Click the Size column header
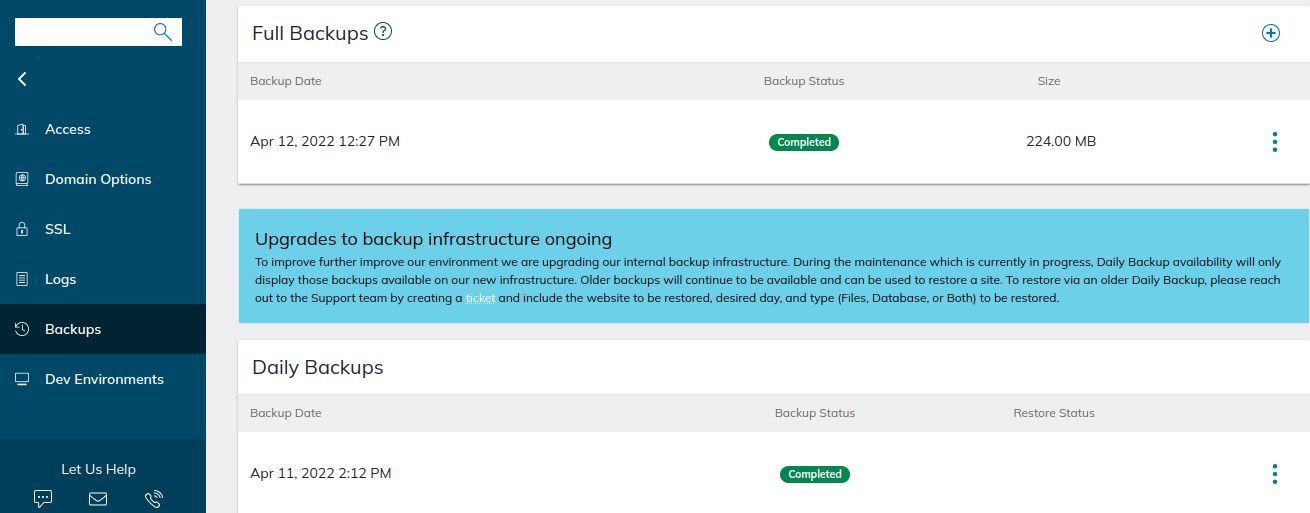The image size is (1310, 513). (1049, 81)
